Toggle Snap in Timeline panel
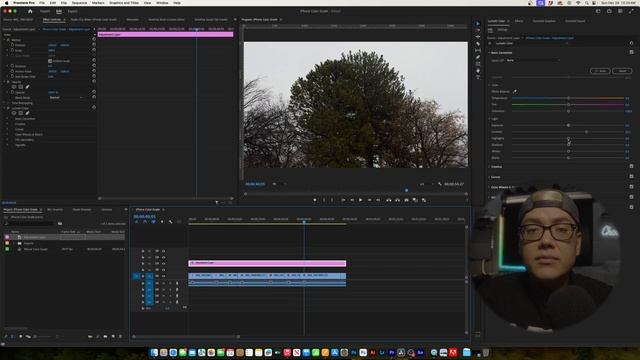 [x=145, y=222]
